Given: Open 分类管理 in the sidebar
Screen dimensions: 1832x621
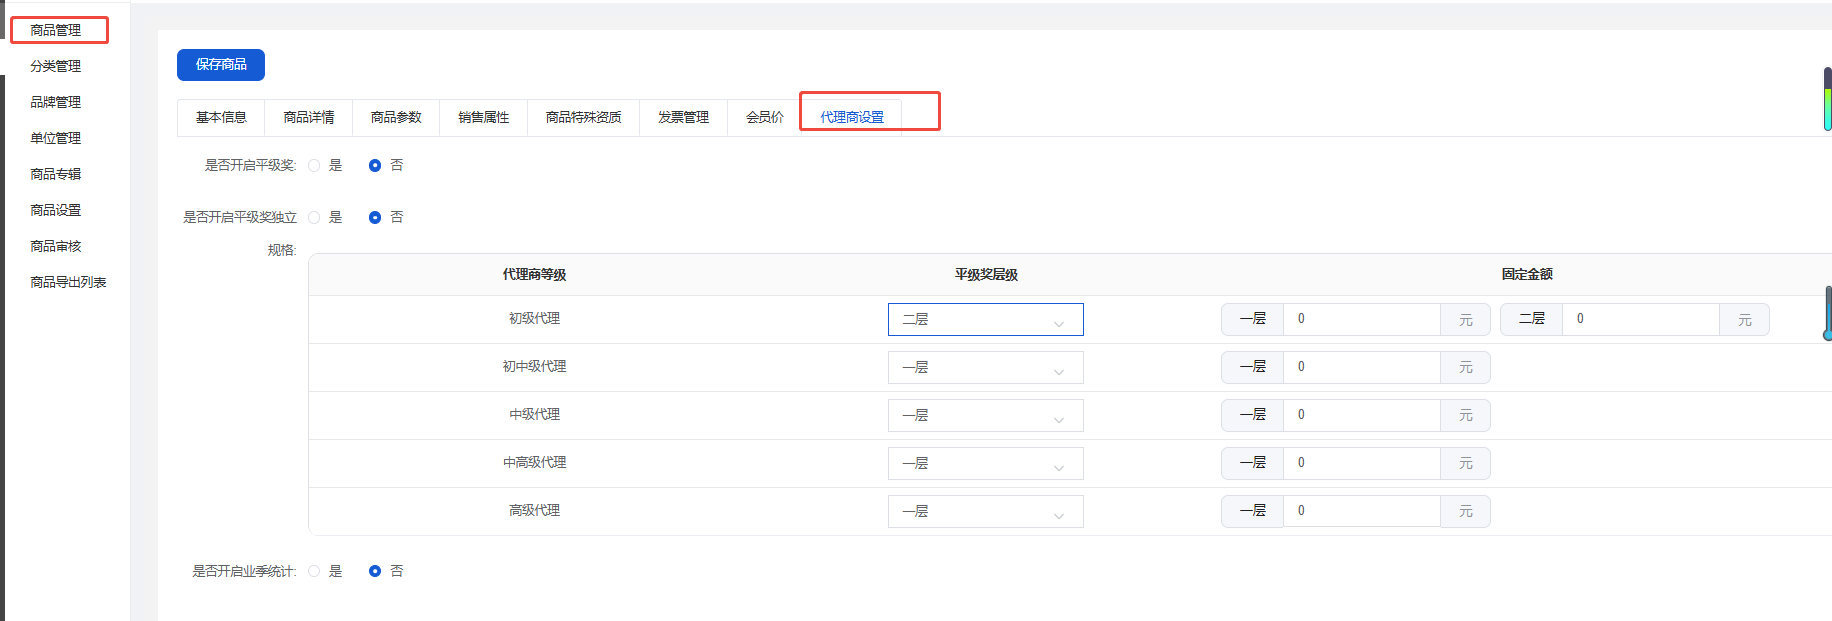Looking at the screenshot, I should 56,67.
